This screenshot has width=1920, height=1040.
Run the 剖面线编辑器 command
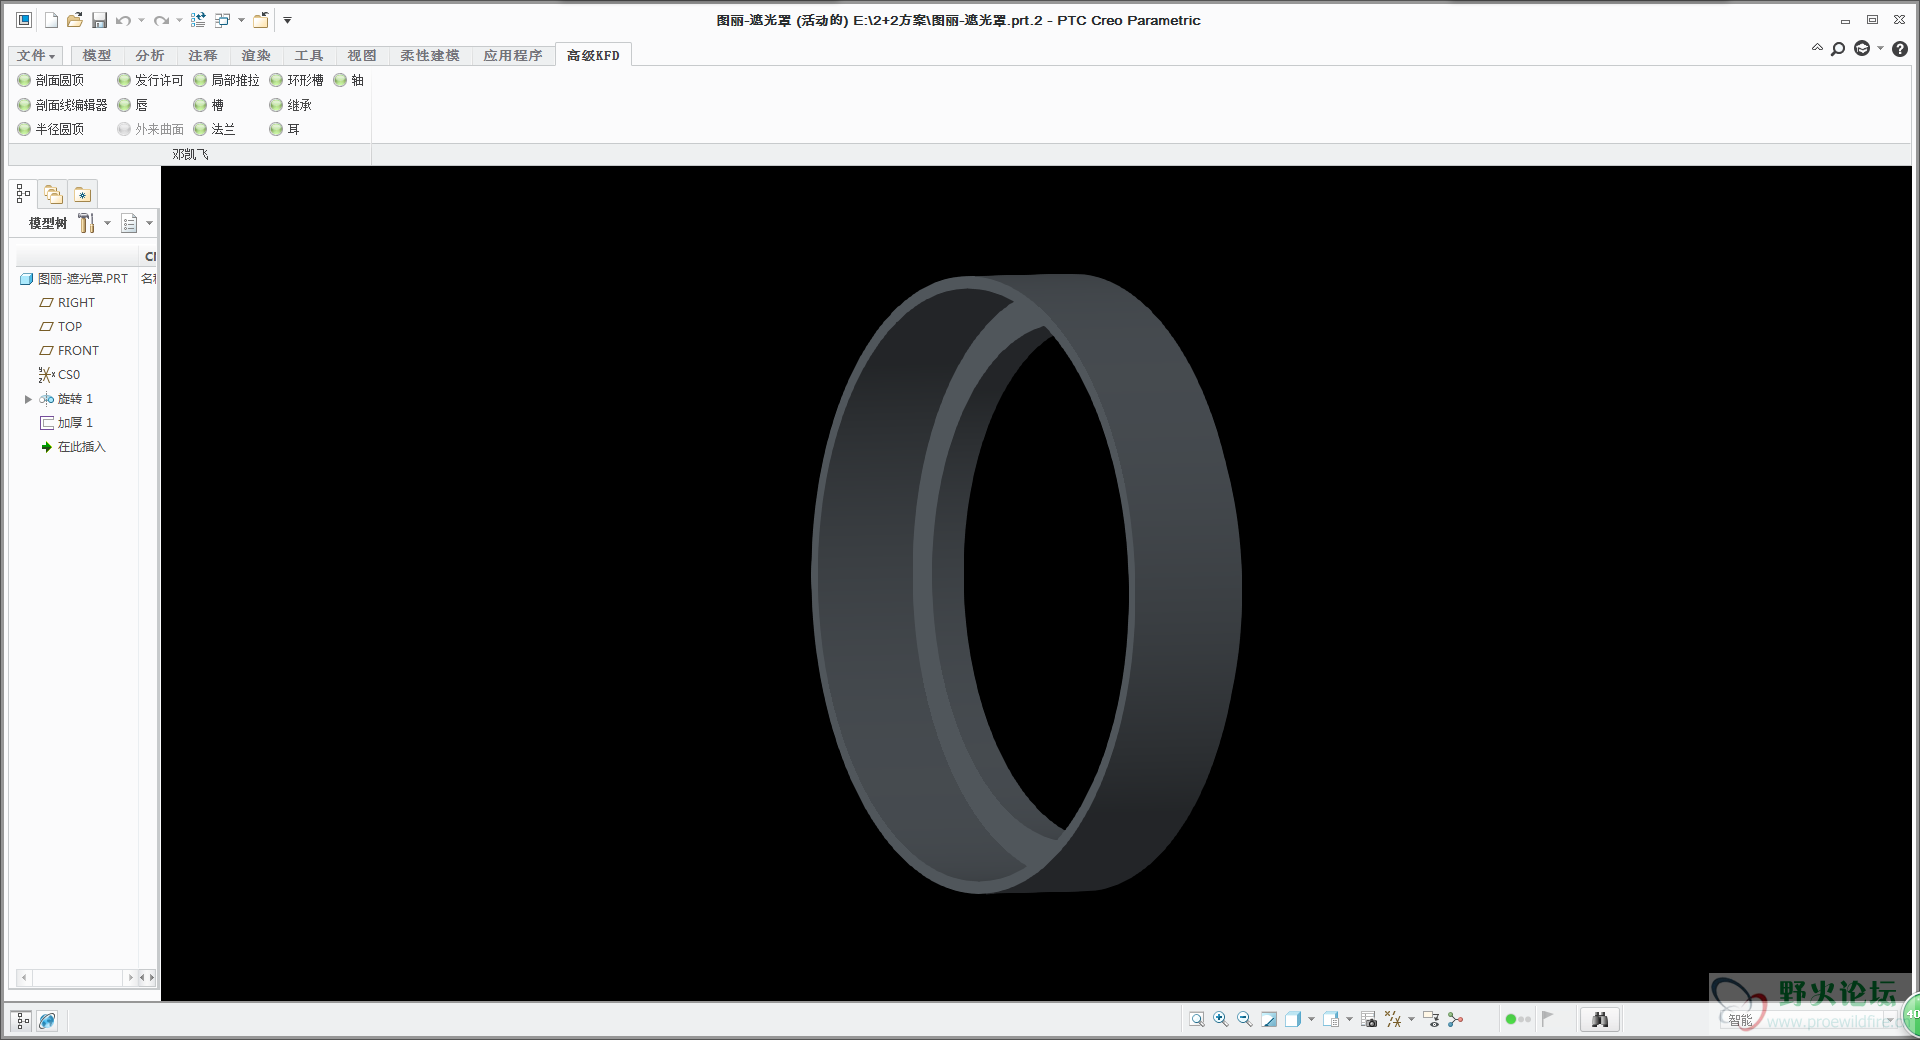coord(62,105)
